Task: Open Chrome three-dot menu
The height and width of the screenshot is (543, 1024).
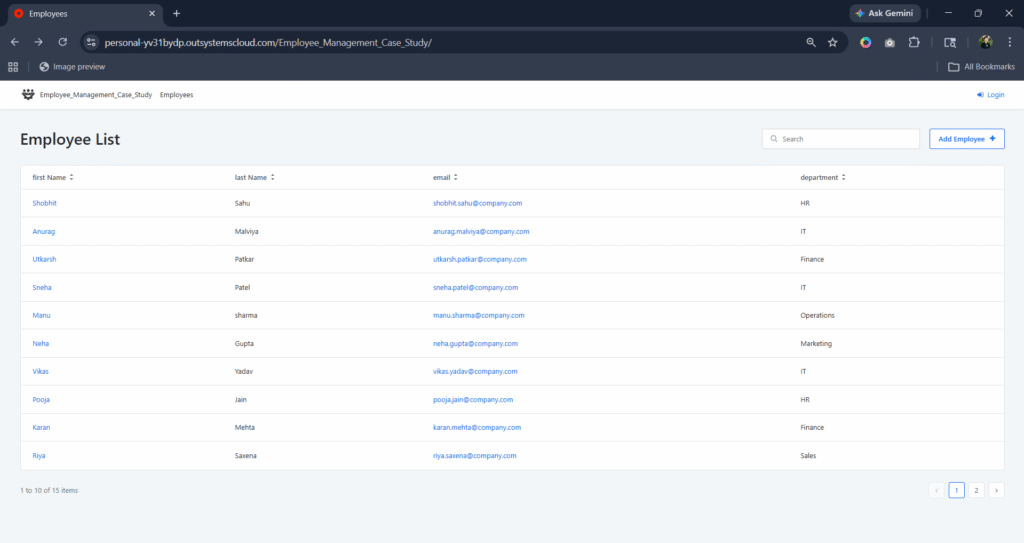Action: (x=1010, y=42)
